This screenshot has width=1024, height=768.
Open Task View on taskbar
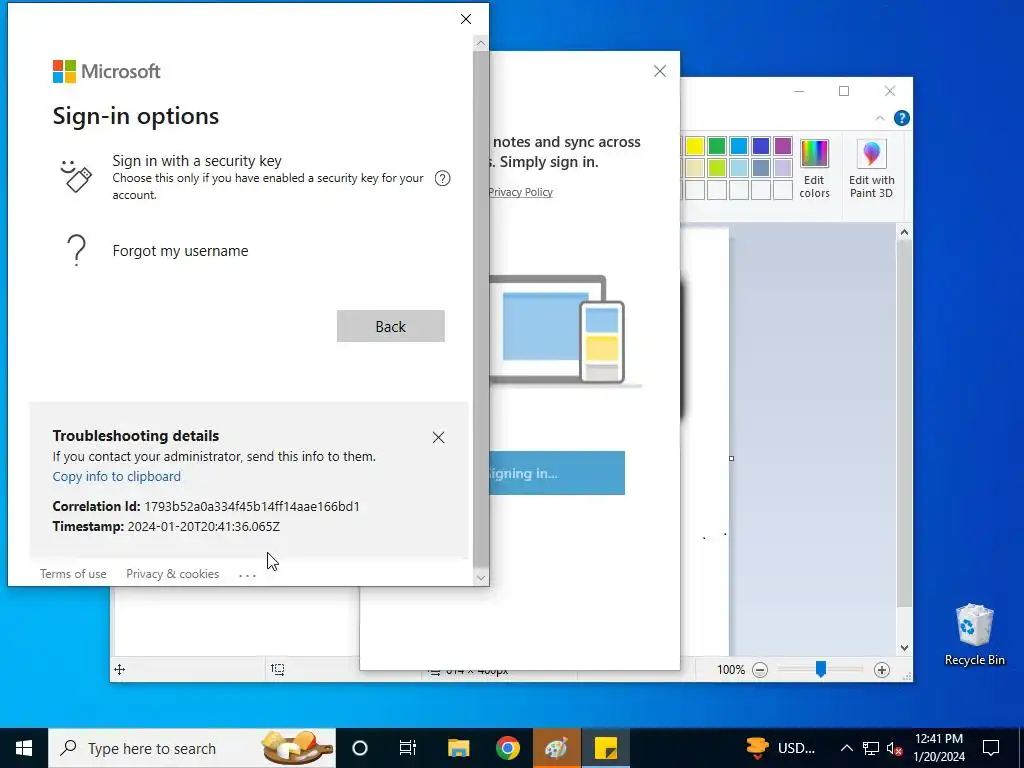coord(408,748)
